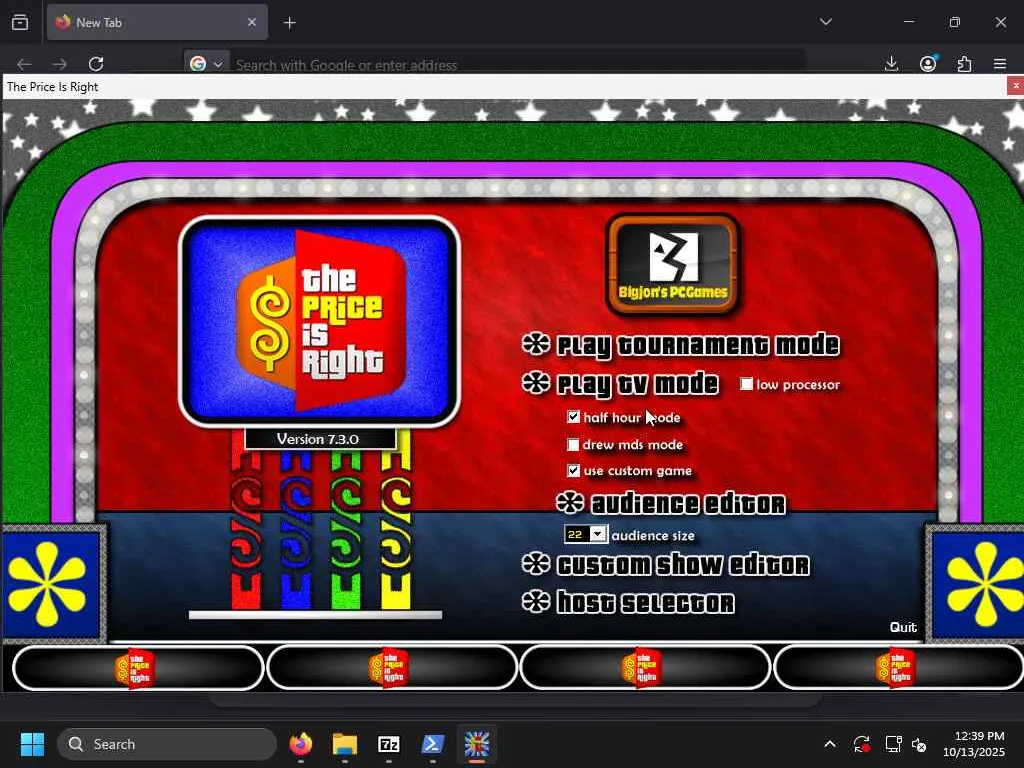Click the audience size value 22

575,534
